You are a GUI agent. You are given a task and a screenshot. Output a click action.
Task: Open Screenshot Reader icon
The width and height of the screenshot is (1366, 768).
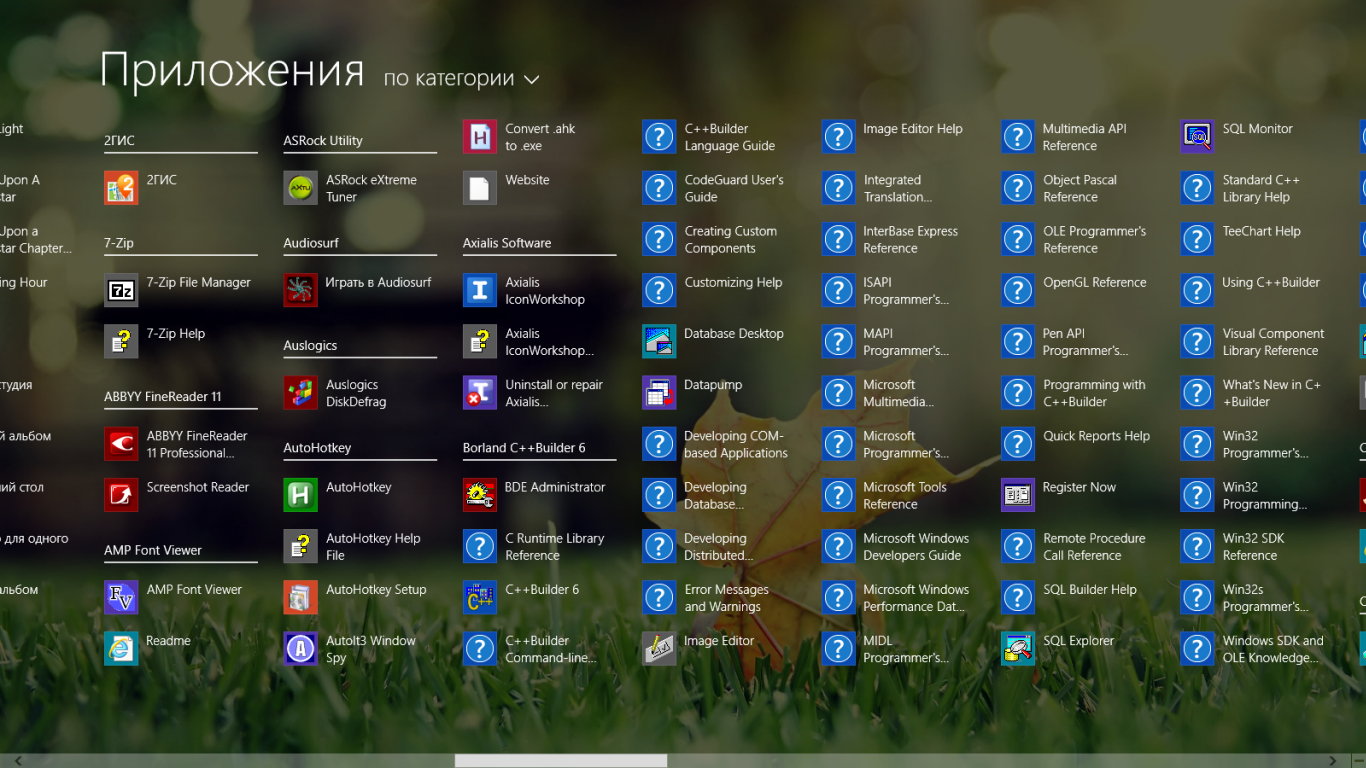coord(121,495)
